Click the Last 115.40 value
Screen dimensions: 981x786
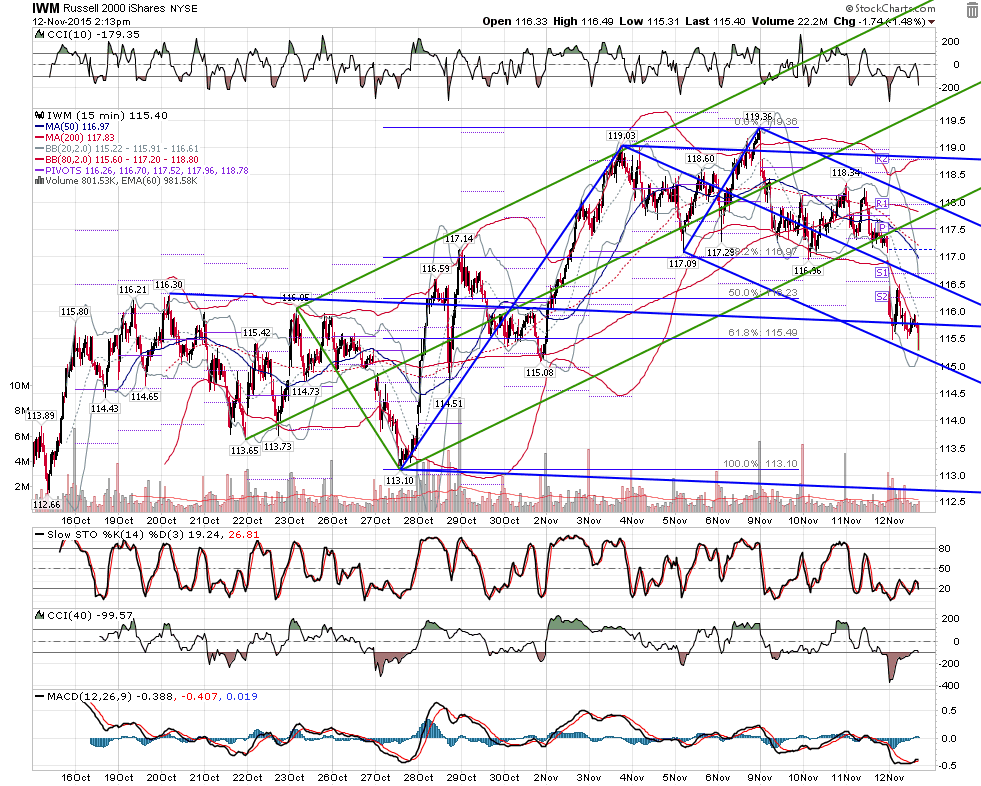point(715,21)
